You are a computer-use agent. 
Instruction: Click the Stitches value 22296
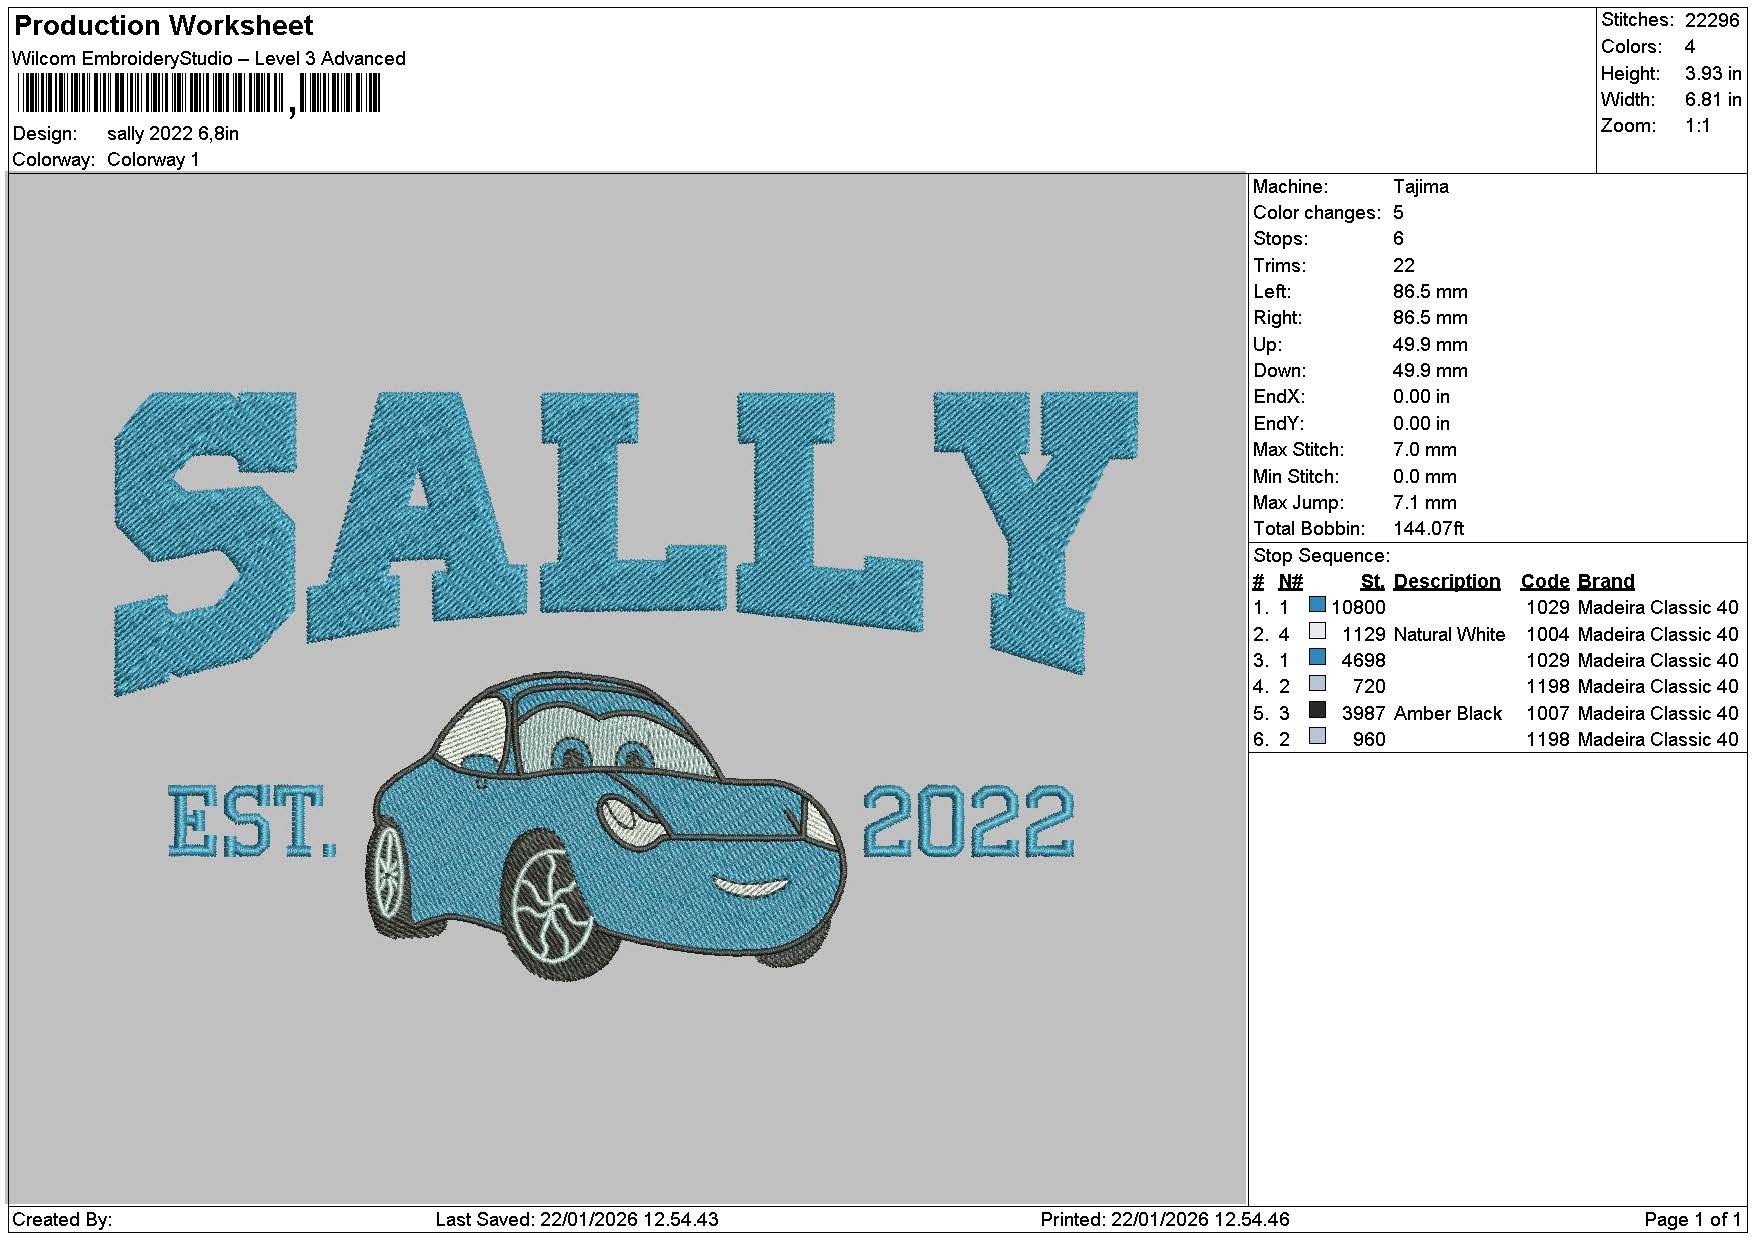[1712, 20]
